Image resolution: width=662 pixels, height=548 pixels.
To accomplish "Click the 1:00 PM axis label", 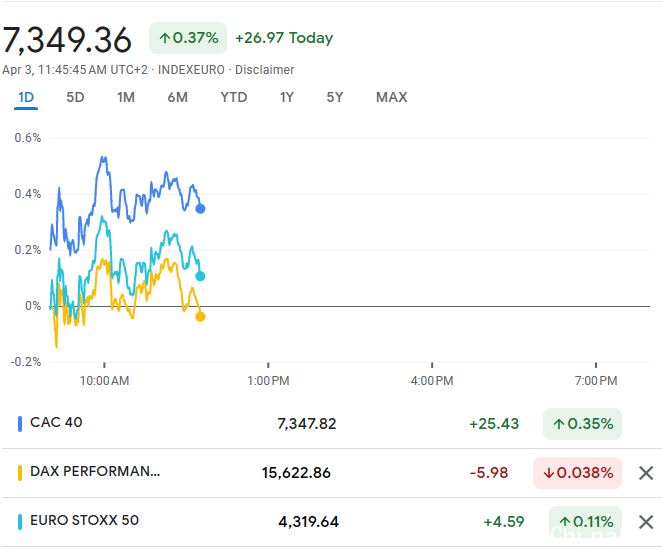I will (268, 381).
